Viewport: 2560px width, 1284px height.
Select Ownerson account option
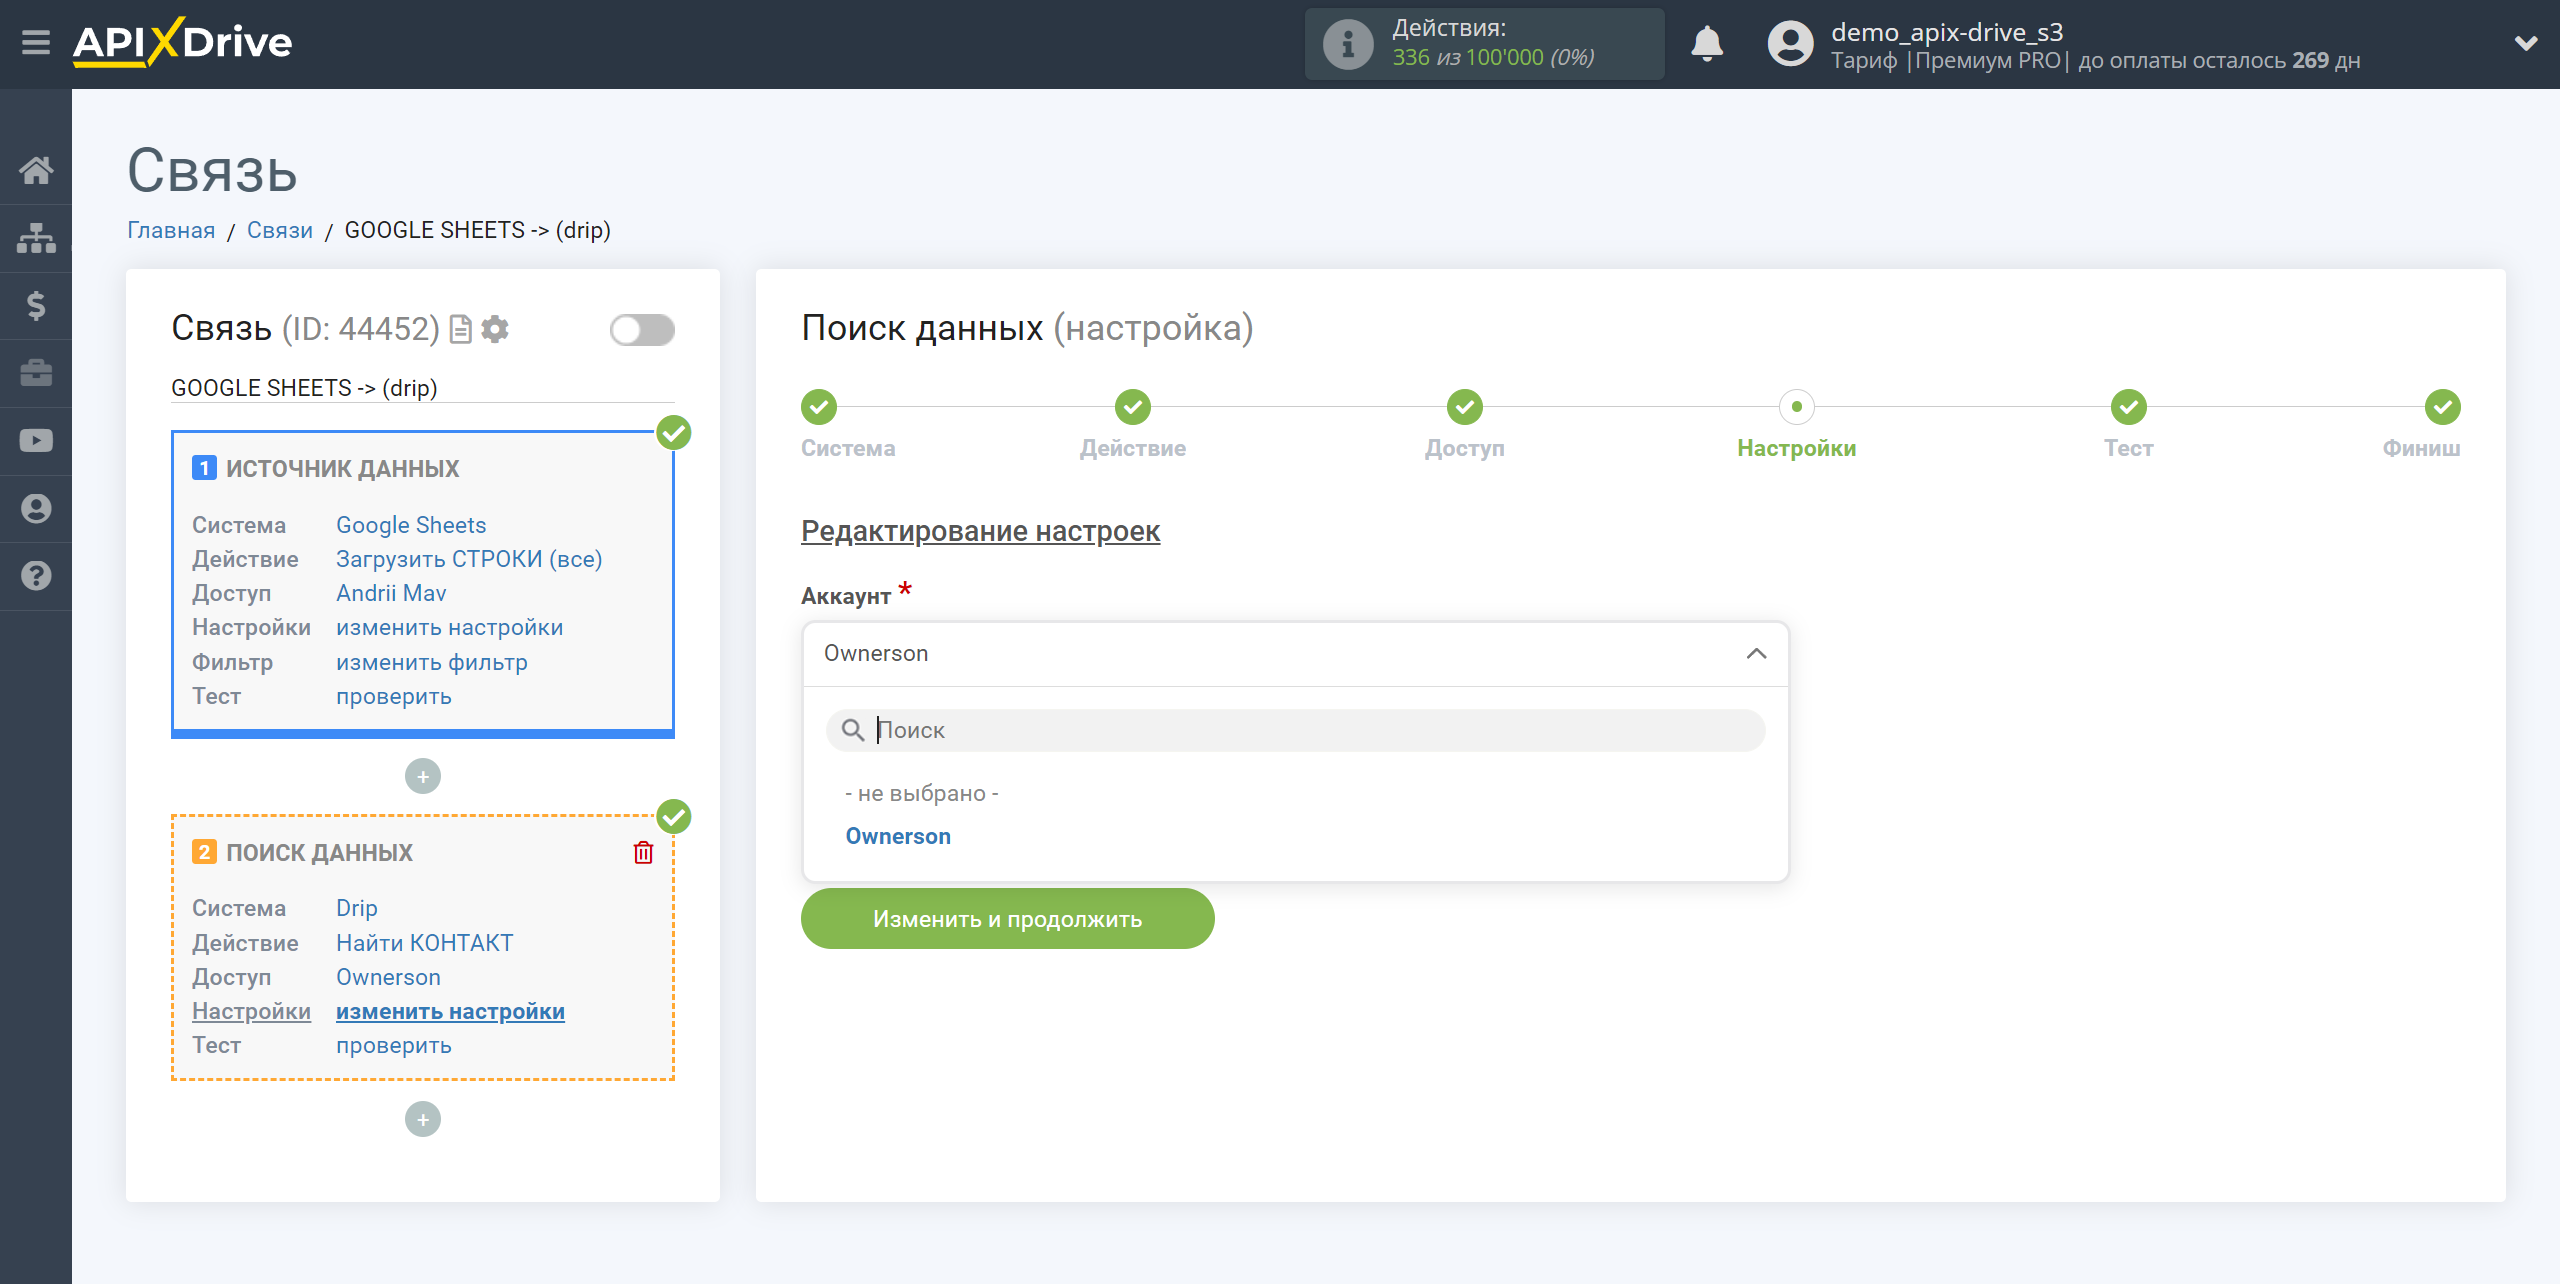(x=898, y=836)
